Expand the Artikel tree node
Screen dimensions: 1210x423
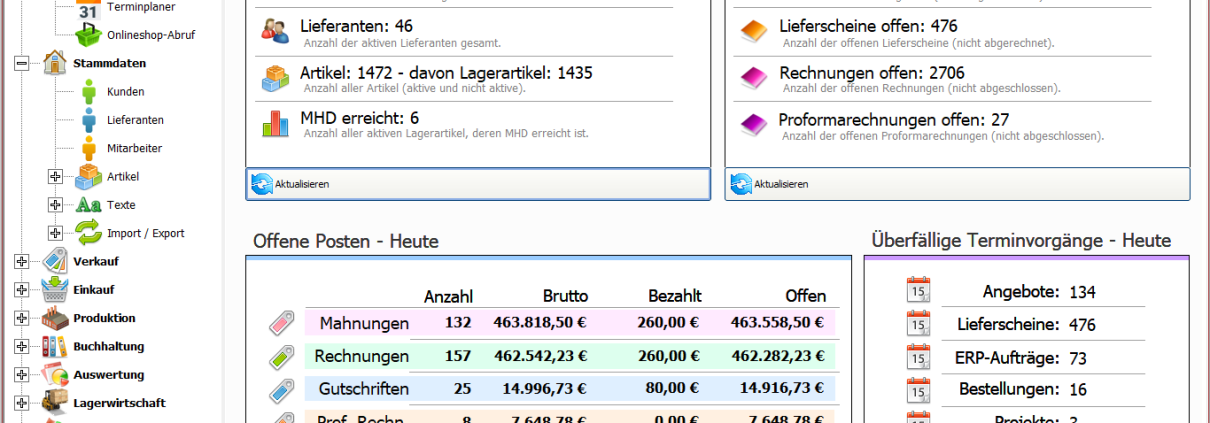click(x=56, y=177)
